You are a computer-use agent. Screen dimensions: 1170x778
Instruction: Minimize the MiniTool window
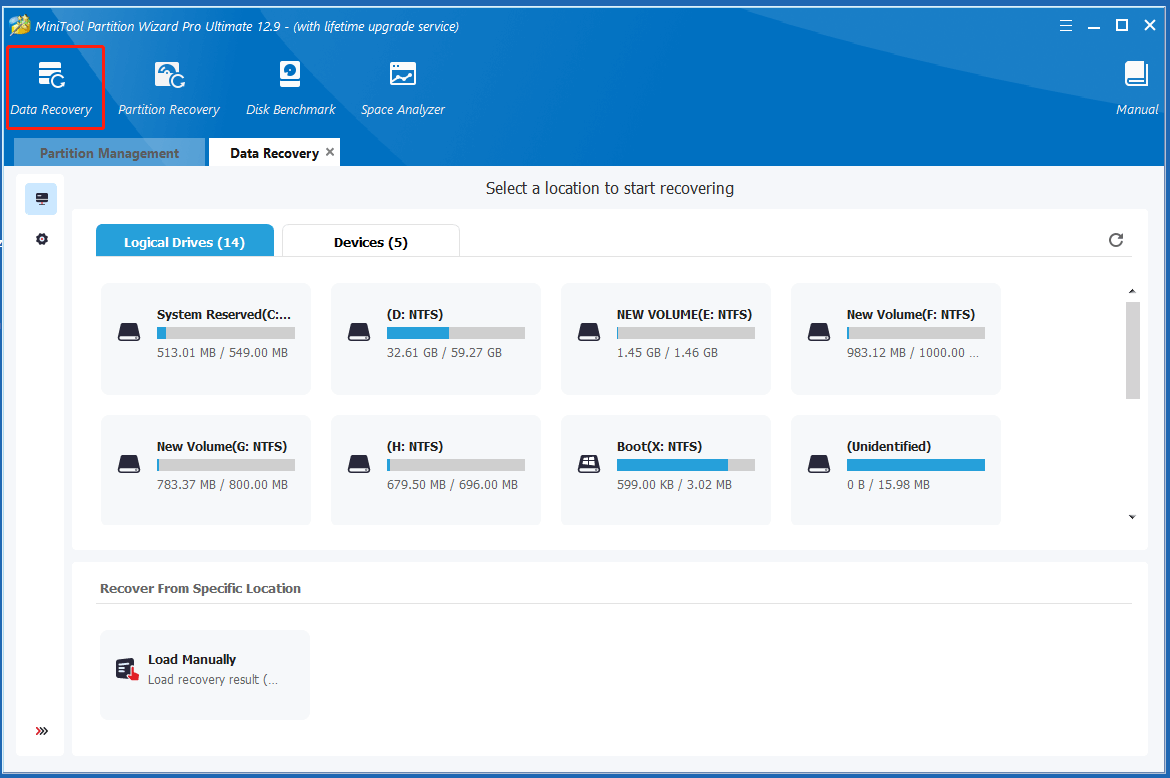point(1094,26)
